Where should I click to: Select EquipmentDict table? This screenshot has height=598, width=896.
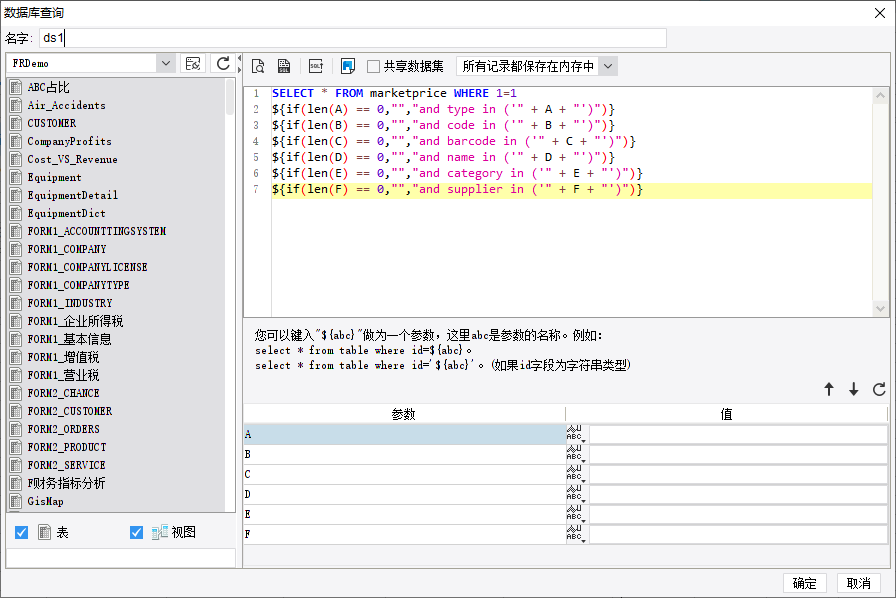(x=66, y=213)
